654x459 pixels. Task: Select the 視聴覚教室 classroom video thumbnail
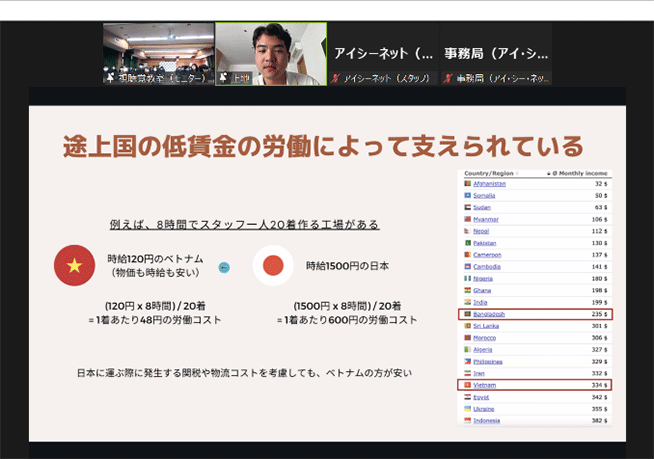tap(158, 54)
